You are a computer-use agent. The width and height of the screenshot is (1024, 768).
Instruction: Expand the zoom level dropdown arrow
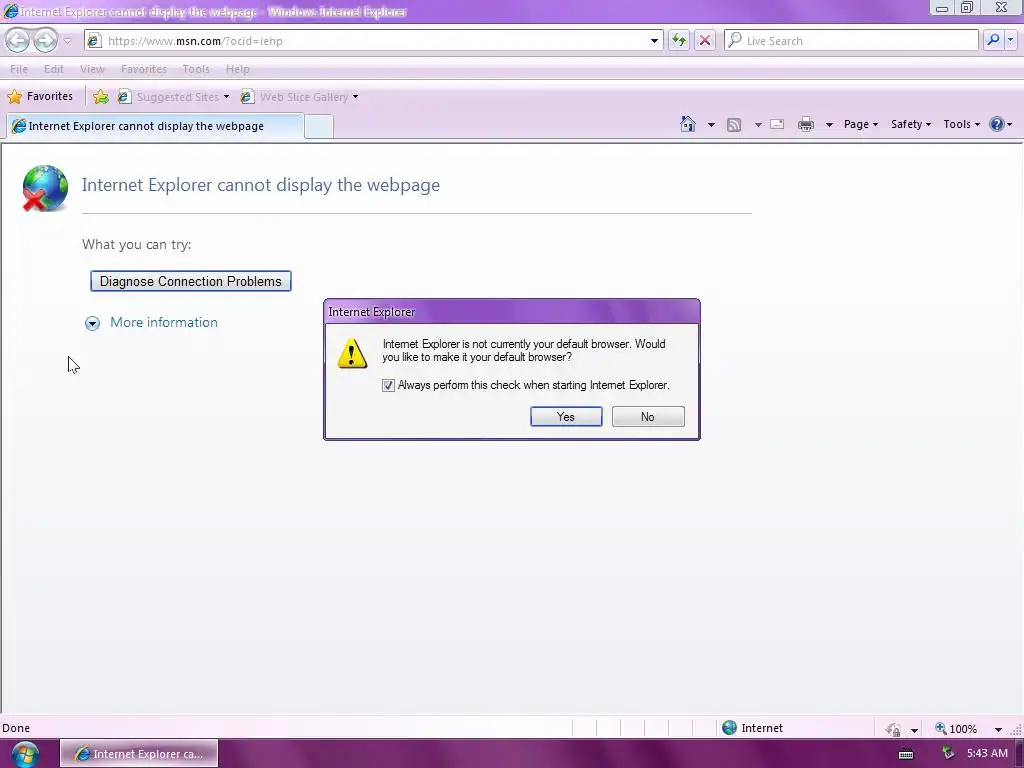pyautogui.click(x=998, y=729)
